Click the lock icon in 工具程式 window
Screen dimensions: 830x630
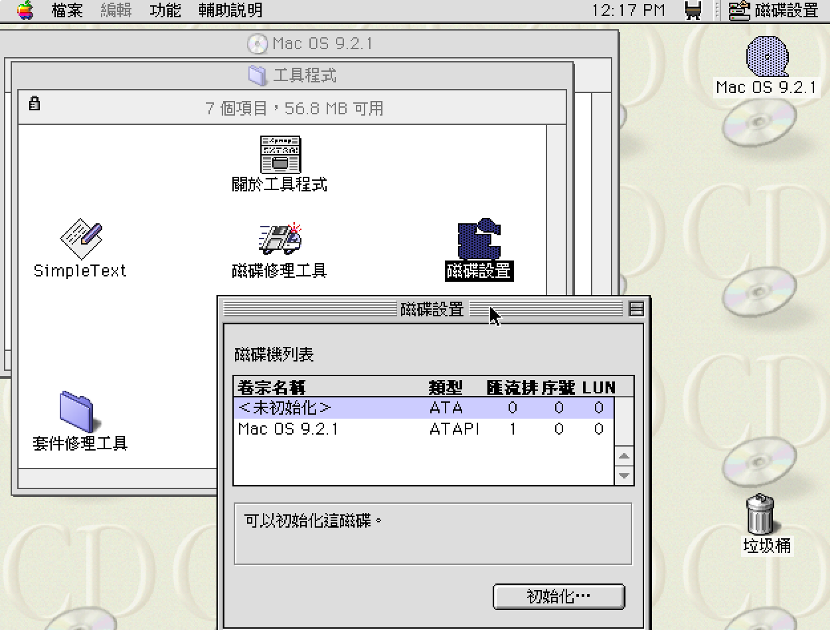click(x=34, y=103)
